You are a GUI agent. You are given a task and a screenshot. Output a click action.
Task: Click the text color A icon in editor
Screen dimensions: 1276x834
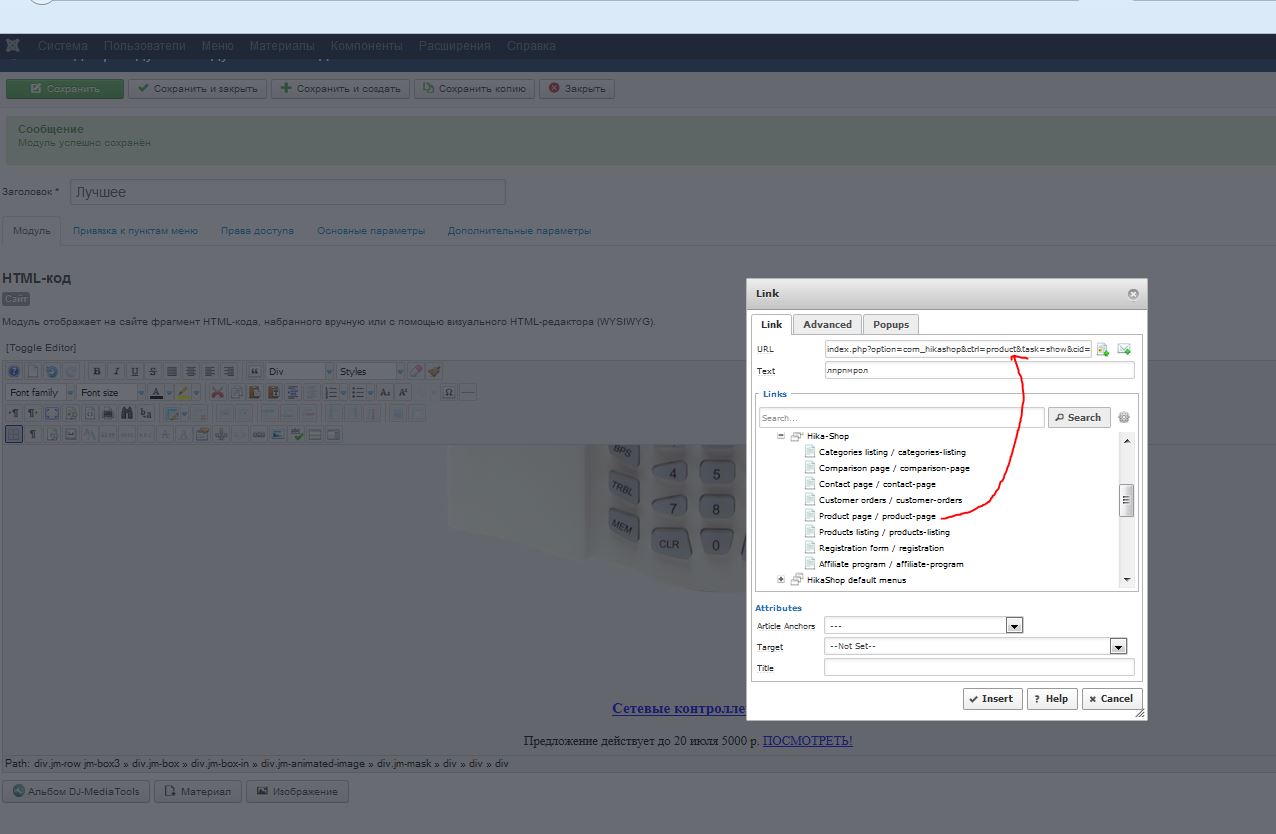(156, 393)
